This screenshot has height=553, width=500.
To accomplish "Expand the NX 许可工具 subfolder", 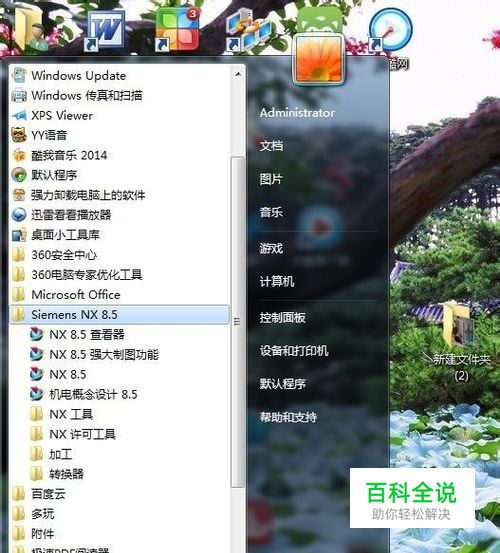I will [120, 434].
